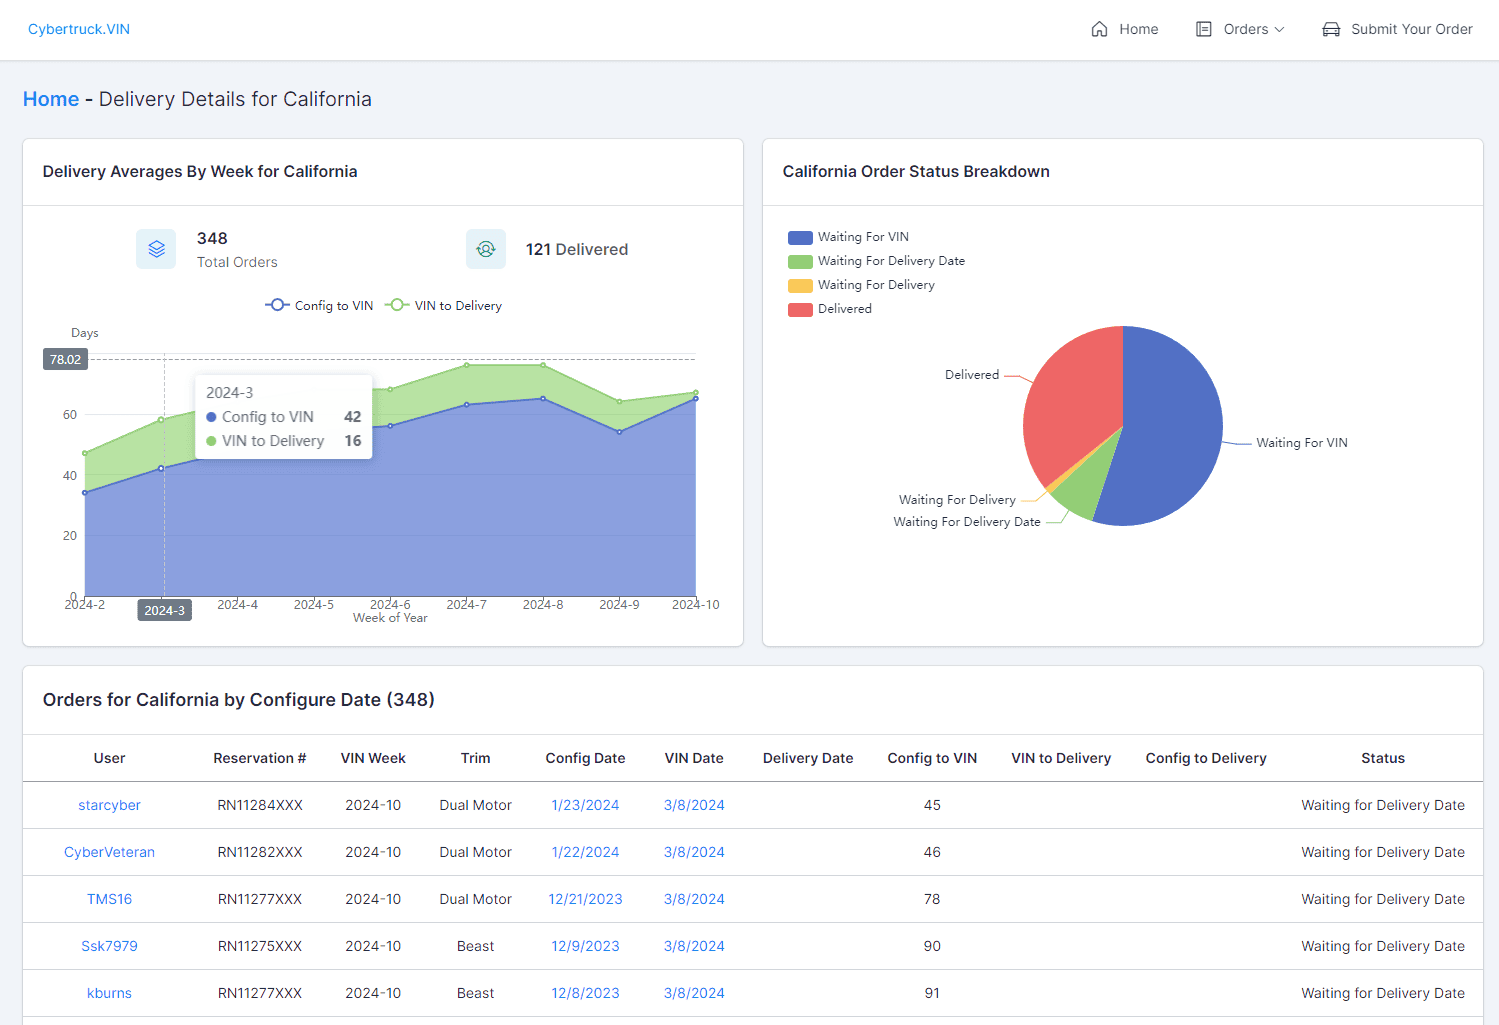Toggle the Delivered pie legend swatch
Image resolution: width=1499 pixels, height=1025 pixels.
800,309
